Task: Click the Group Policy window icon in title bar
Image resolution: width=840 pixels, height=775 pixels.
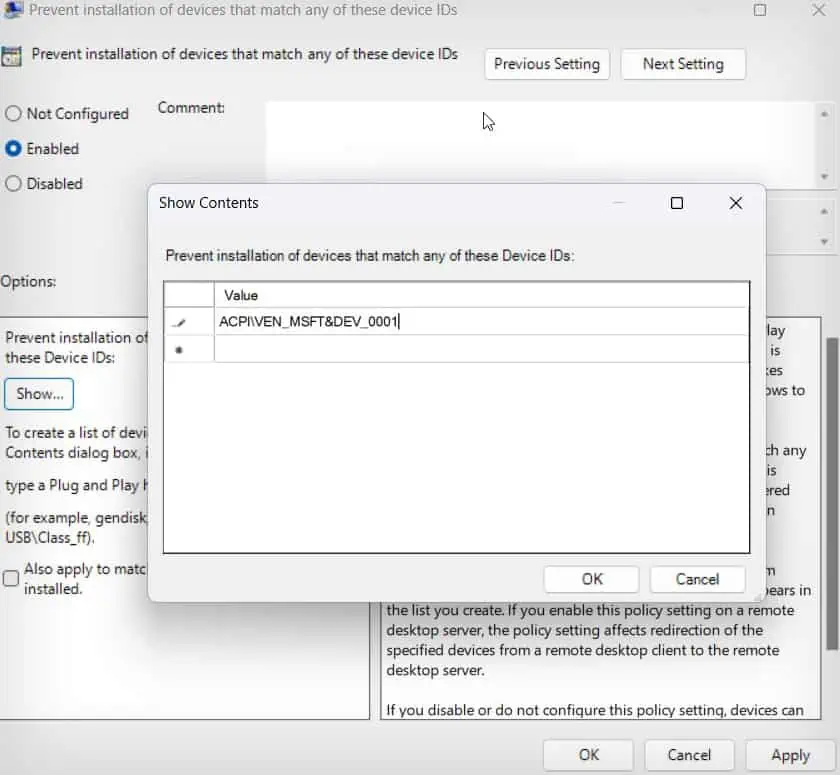Action: (x=13, y=9)
